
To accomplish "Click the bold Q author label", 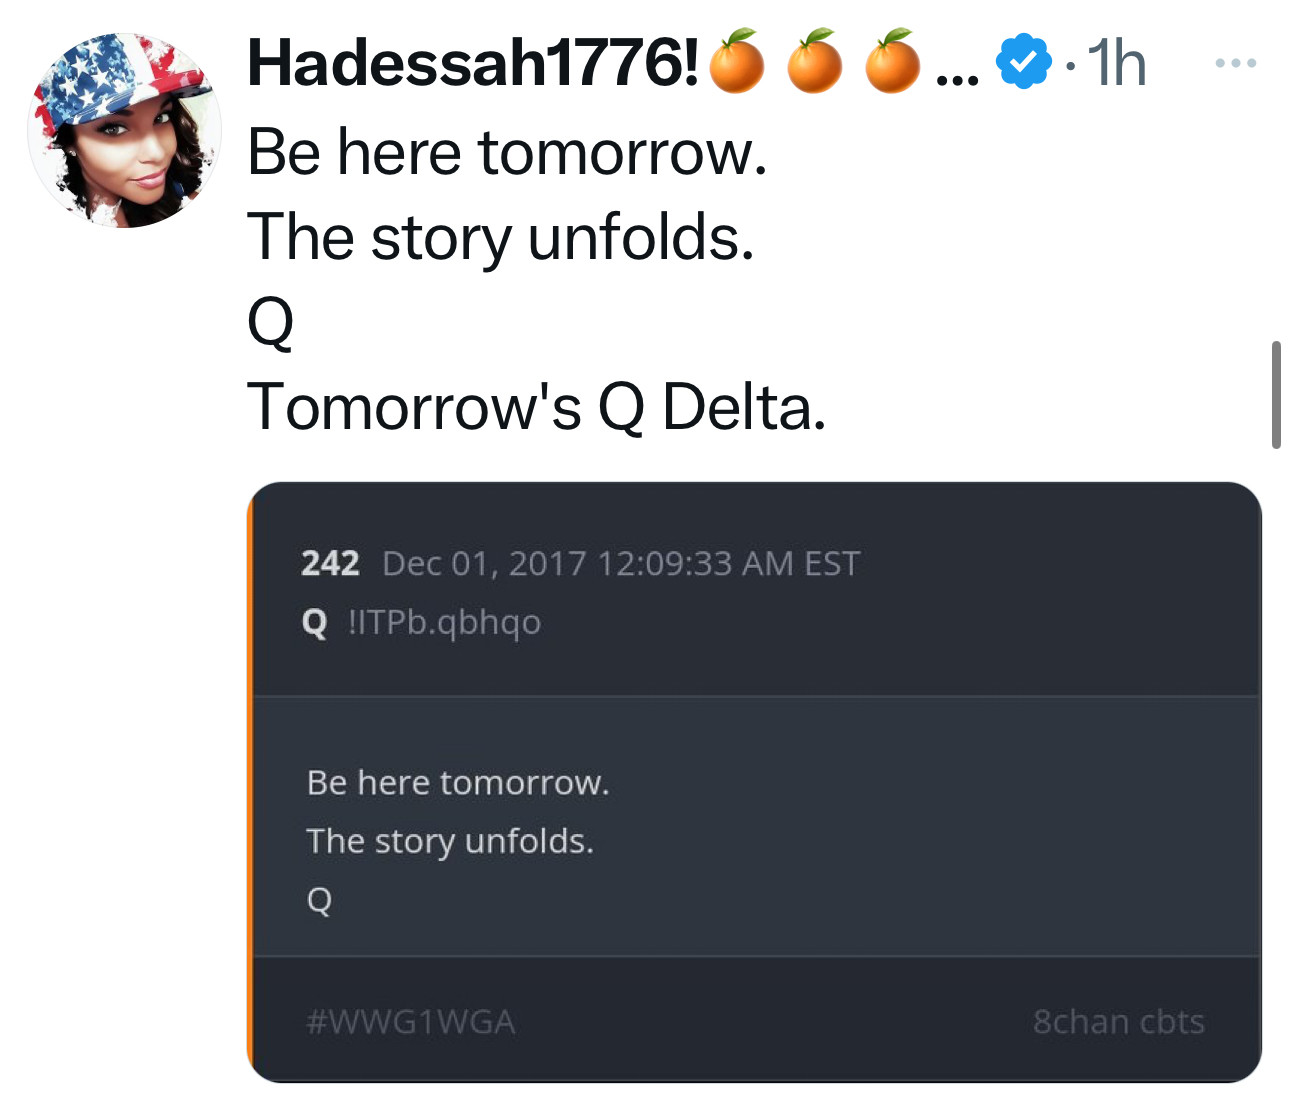I will [314, 622].
